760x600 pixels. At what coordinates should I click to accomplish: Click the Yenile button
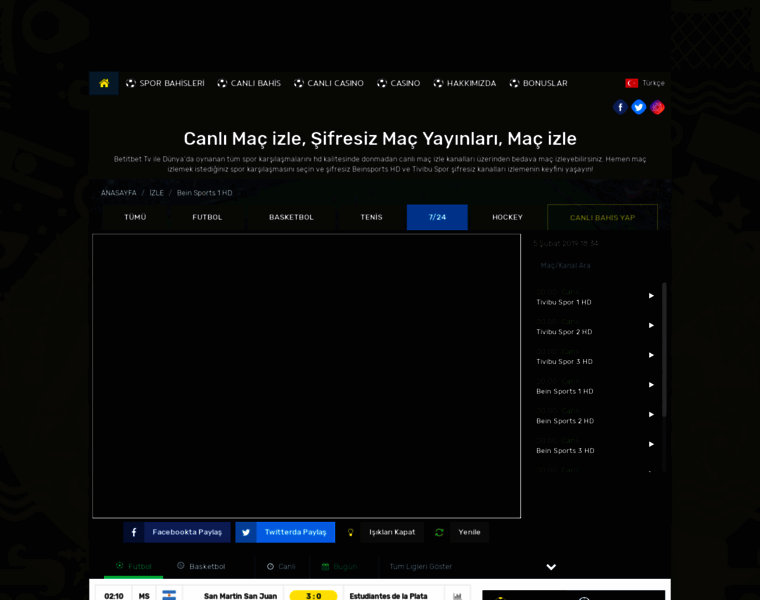point(469,532)
